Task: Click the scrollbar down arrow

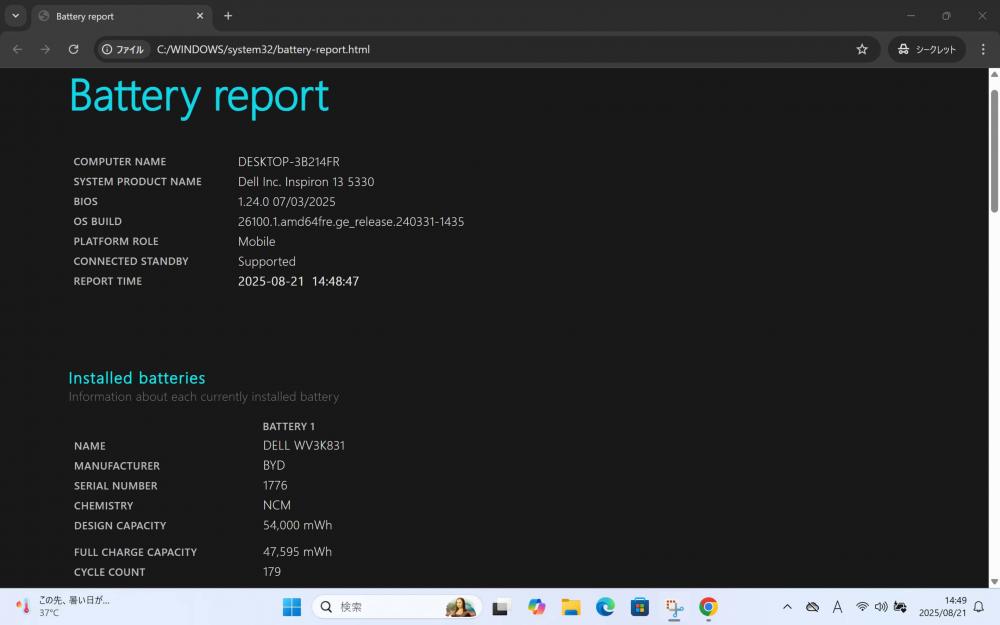Action: tap(994, 582)
